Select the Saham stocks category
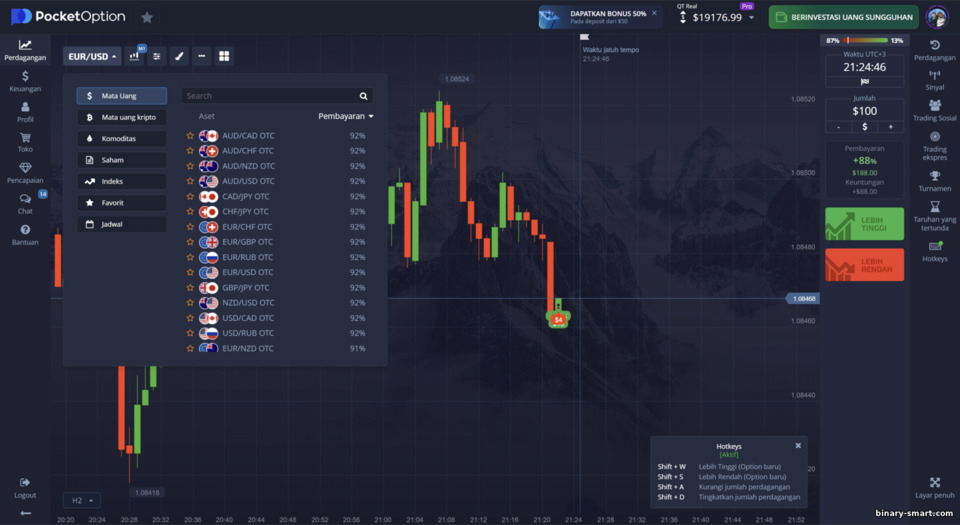This screenshot has width=960, height=525. click(121, 160)
